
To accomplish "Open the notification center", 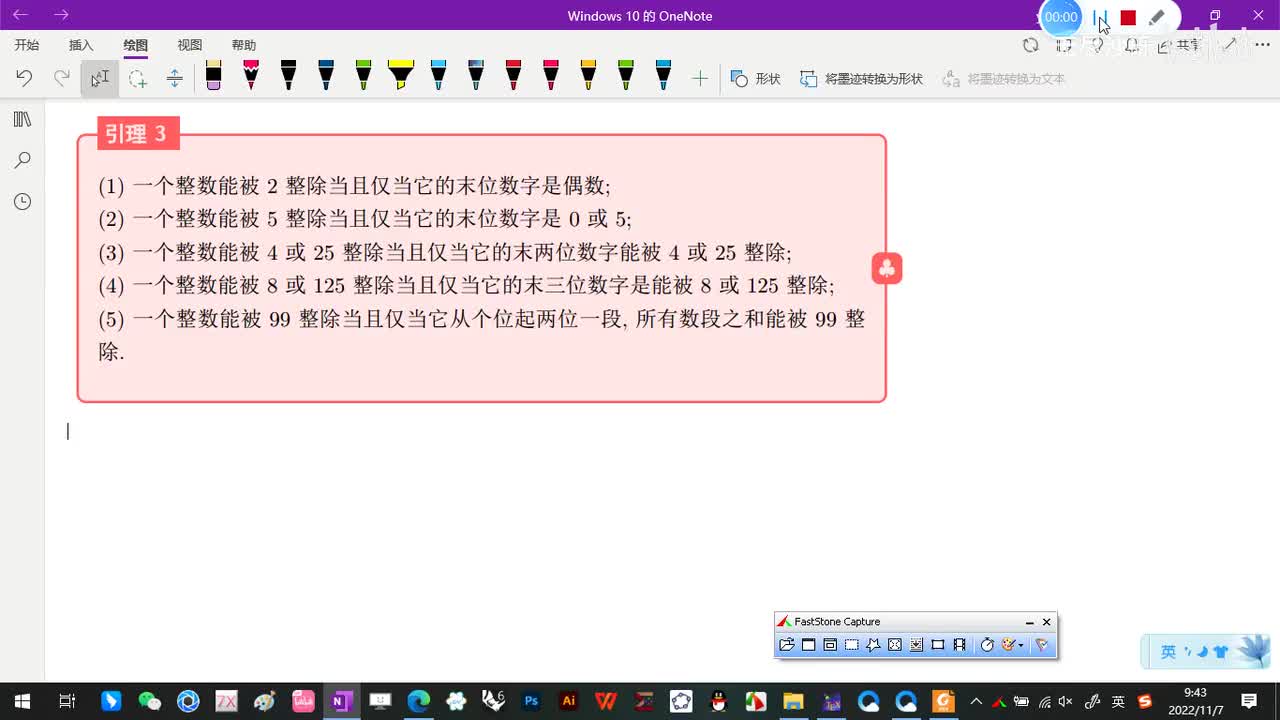I will 1249,701.
